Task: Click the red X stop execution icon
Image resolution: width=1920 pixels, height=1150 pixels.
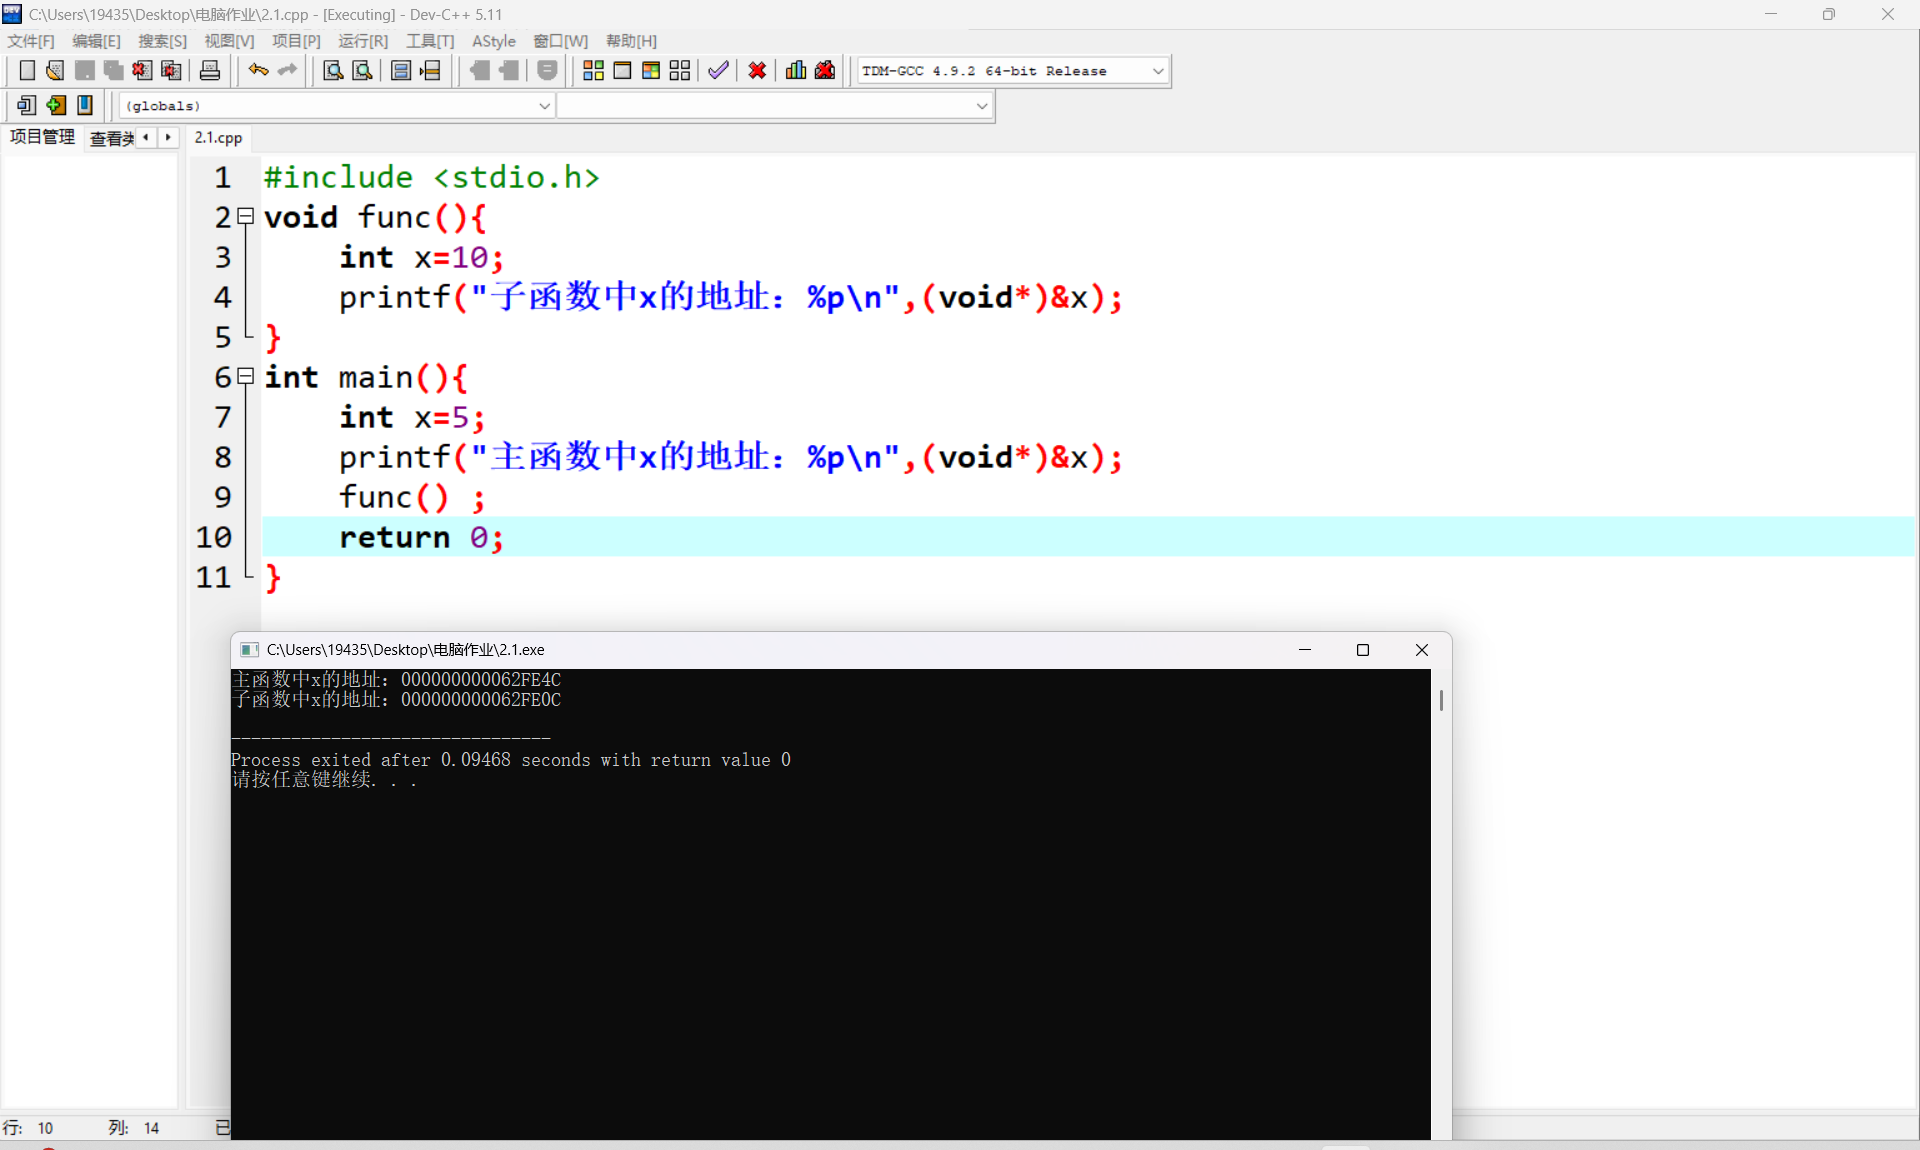Action: click(757, 70)
